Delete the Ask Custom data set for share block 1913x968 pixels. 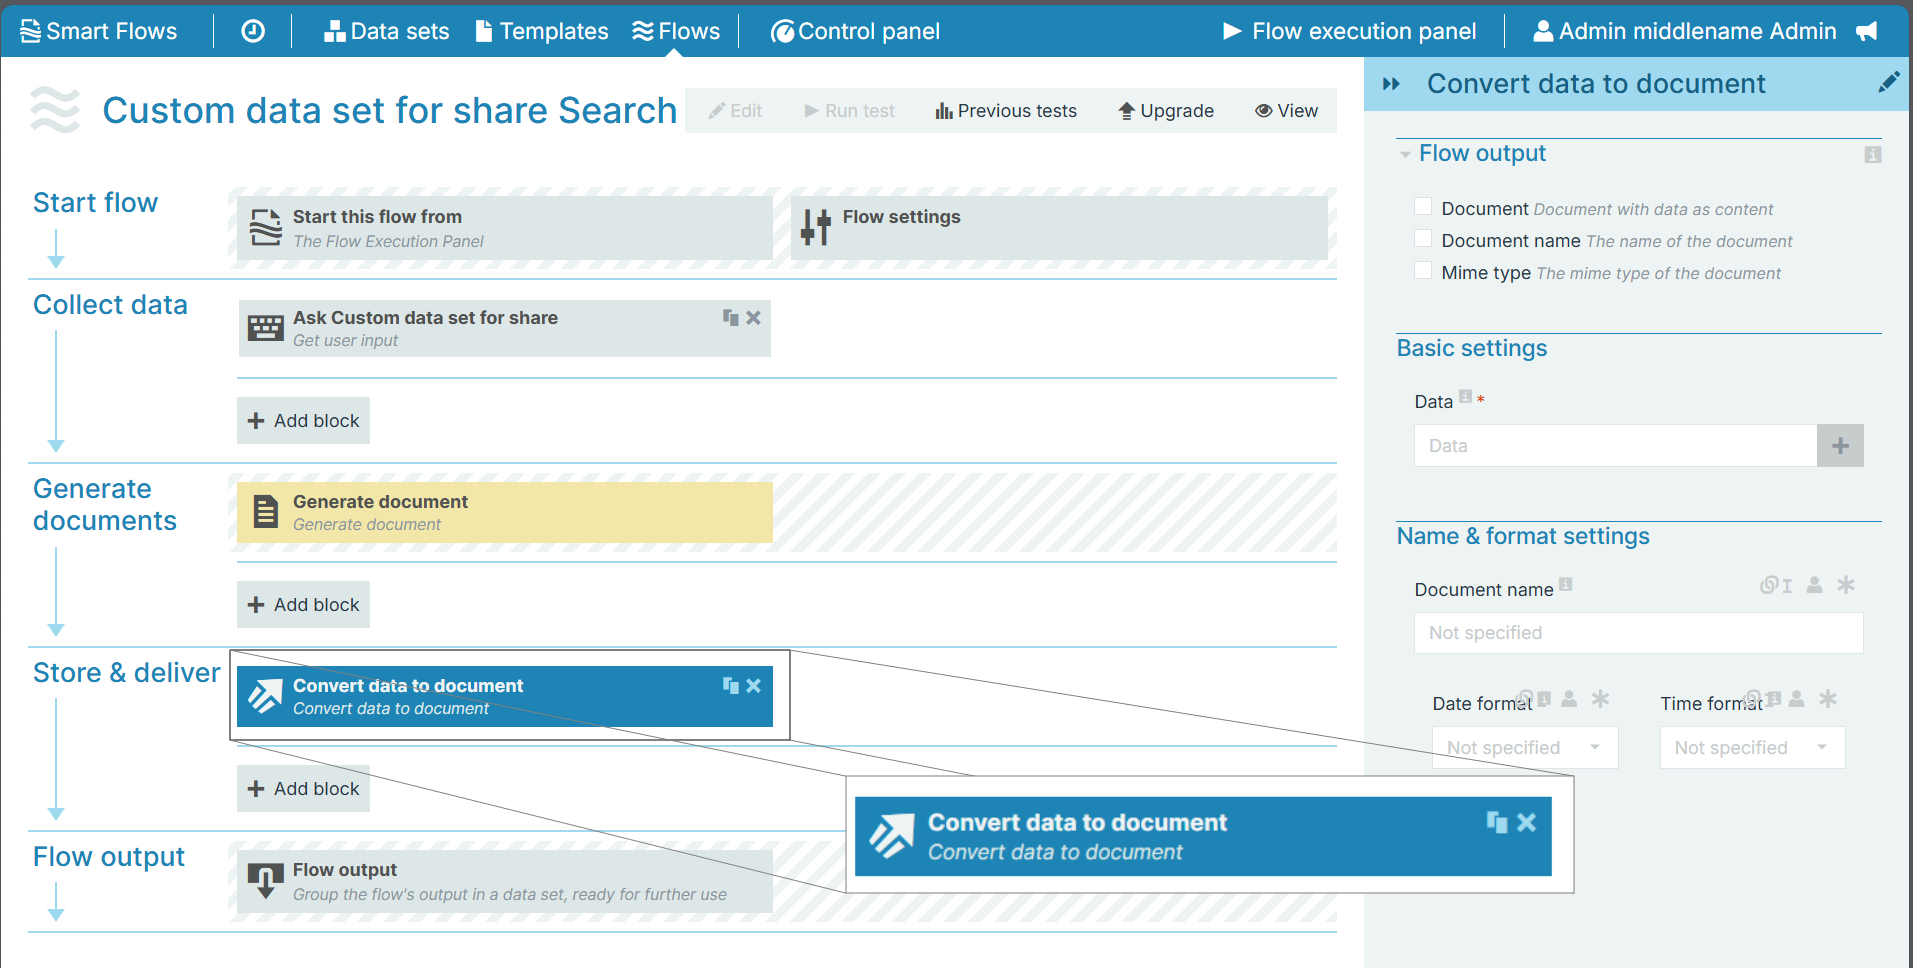point(754,317)
